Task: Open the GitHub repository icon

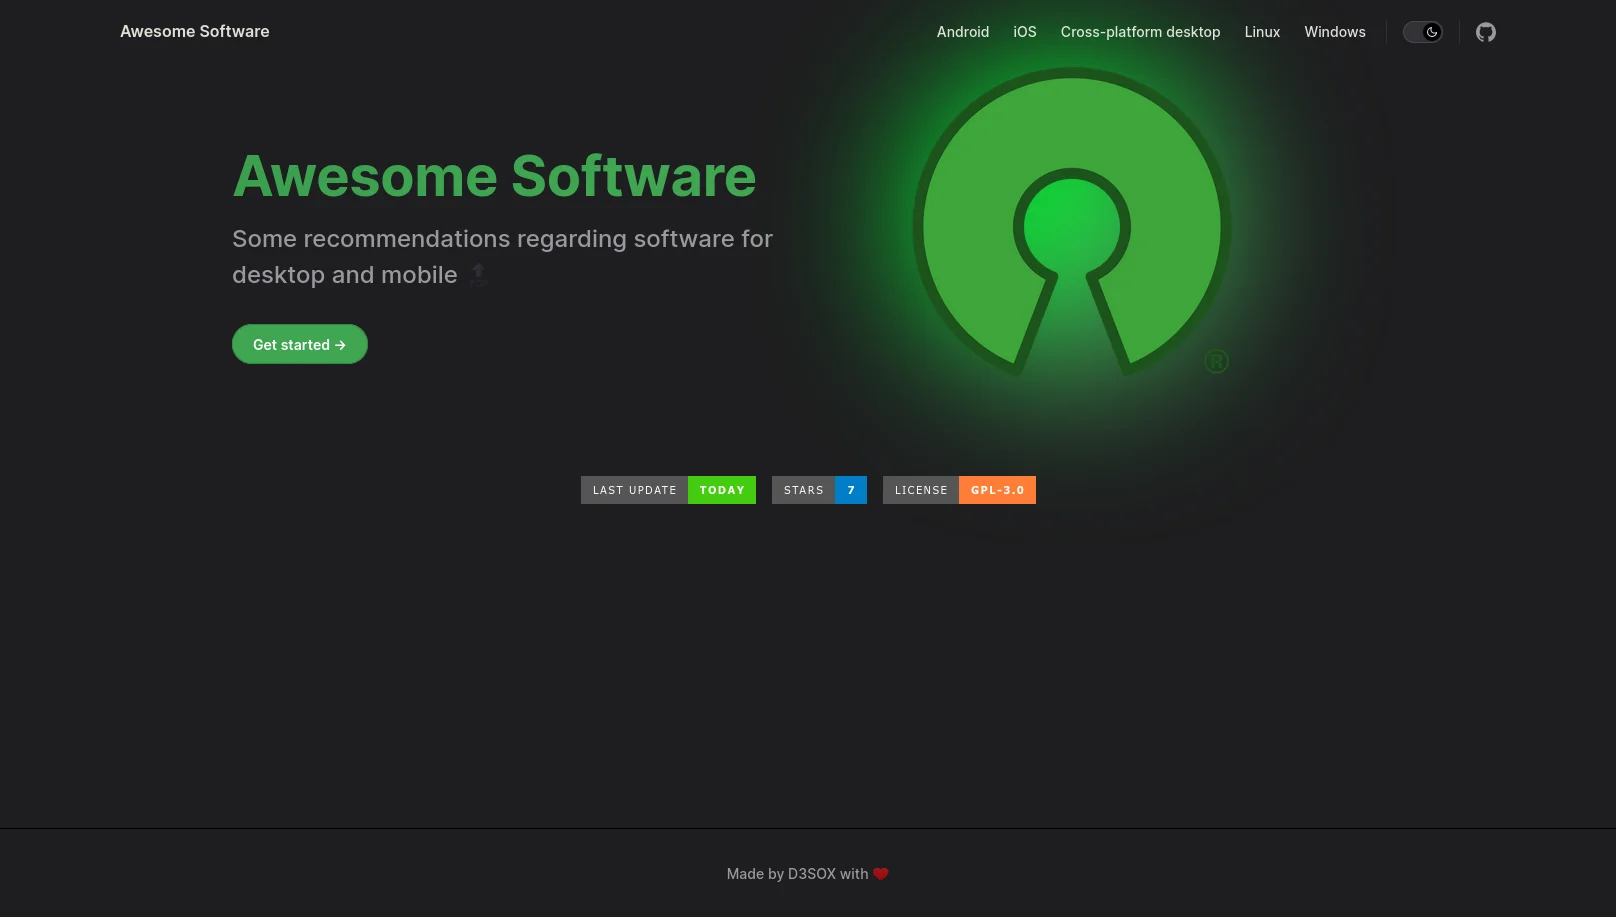Action: tap(1486, 32)
